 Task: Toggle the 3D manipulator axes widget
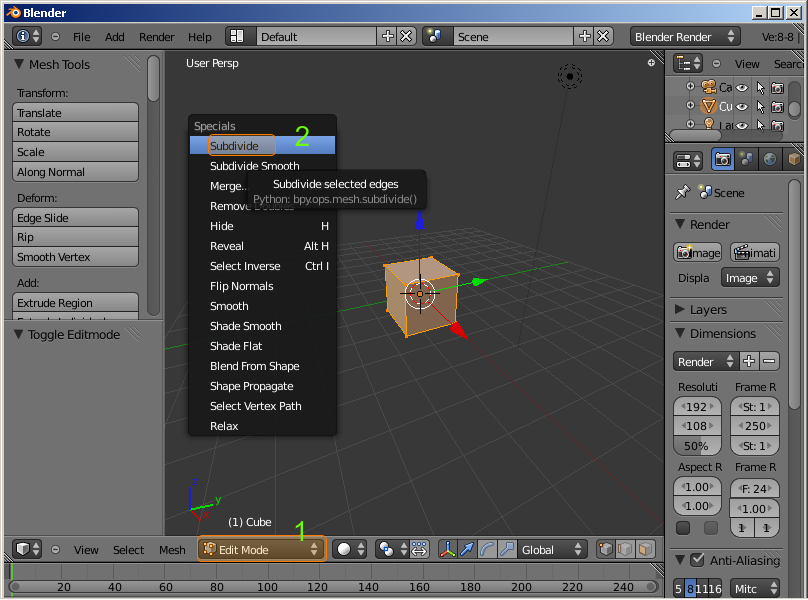tap(447, 549)
